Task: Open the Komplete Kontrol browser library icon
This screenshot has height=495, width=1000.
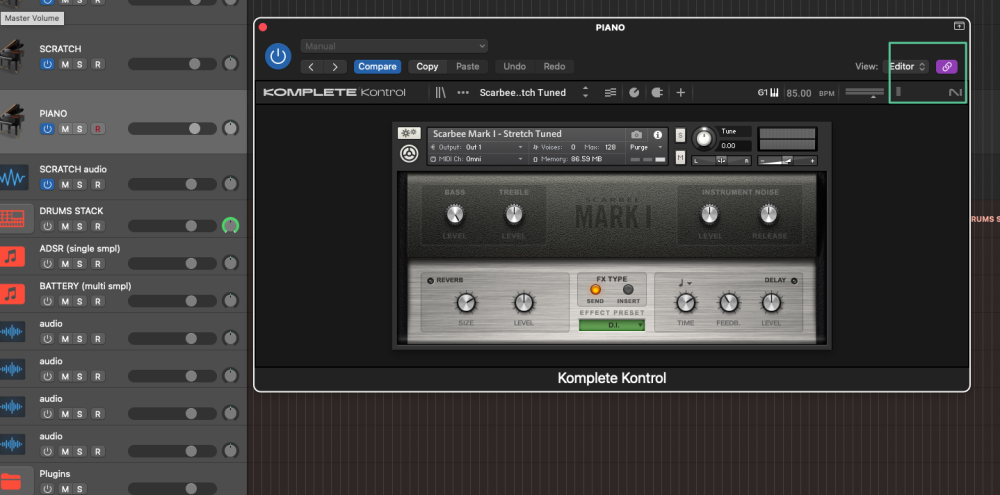Action: [441, 92]
